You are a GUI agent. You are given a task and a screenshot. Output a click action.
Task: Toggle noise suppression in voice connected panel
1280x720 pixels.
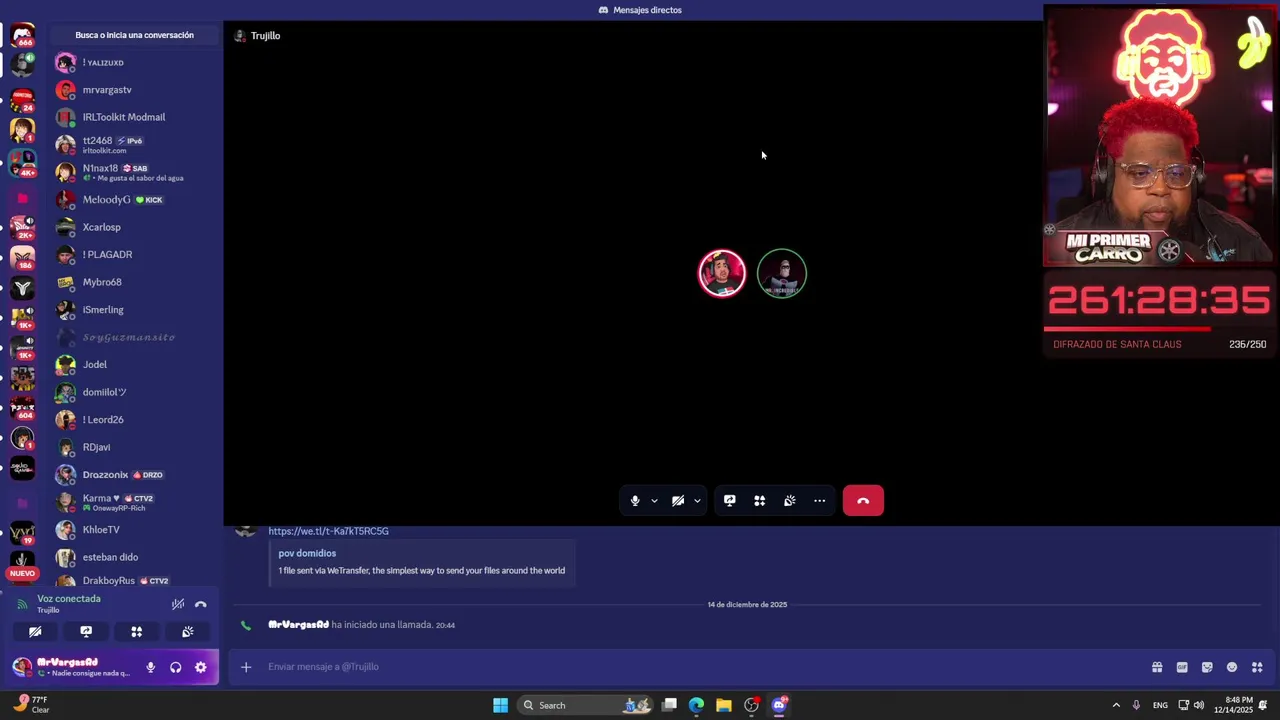coord(178,604)
